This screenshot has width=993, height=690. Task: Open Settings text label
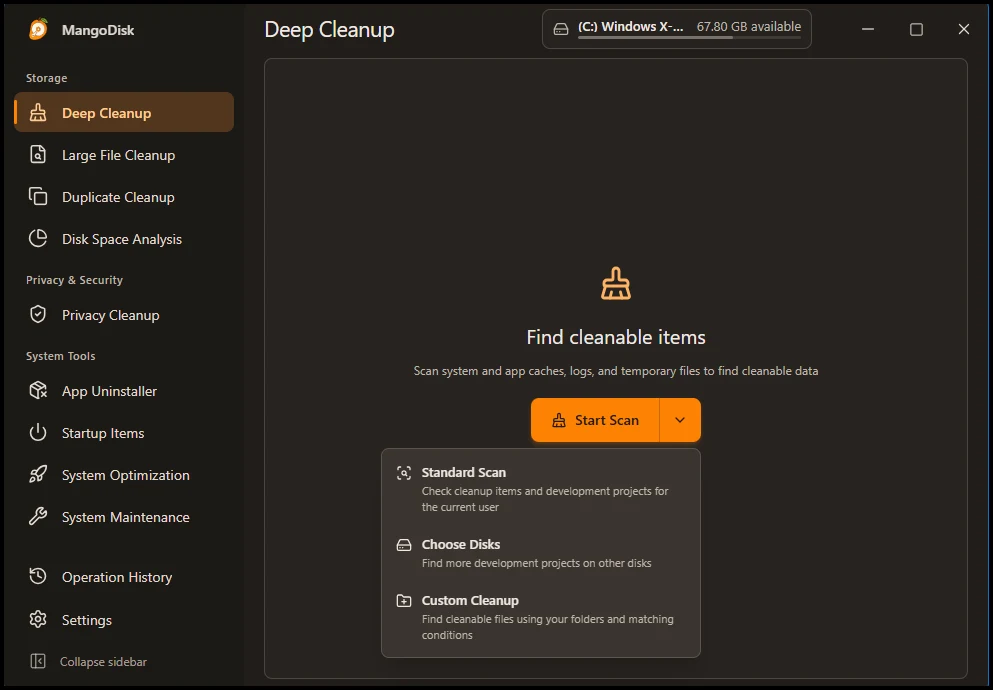click(87, 620)
